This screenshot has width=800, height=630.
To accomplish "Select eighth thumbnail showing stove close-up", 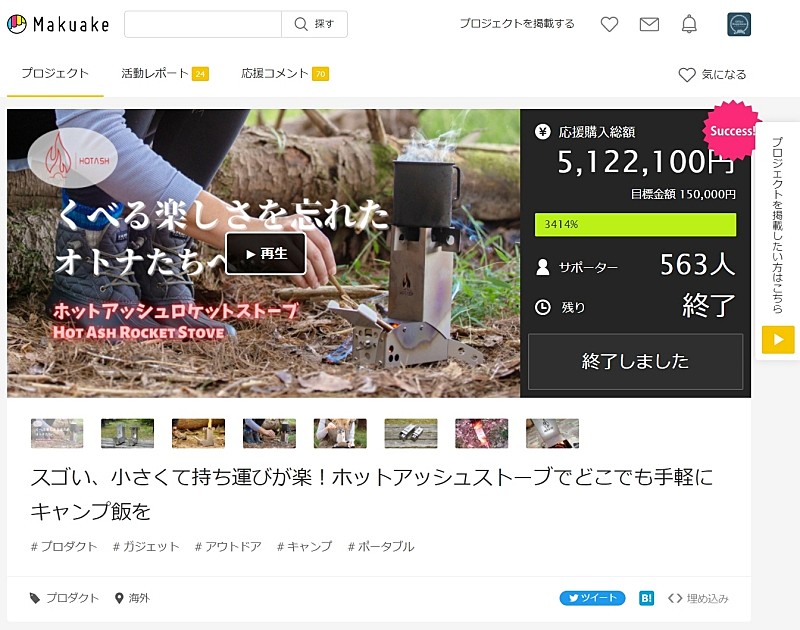I will pyautogui.click(x=553, y=433).
